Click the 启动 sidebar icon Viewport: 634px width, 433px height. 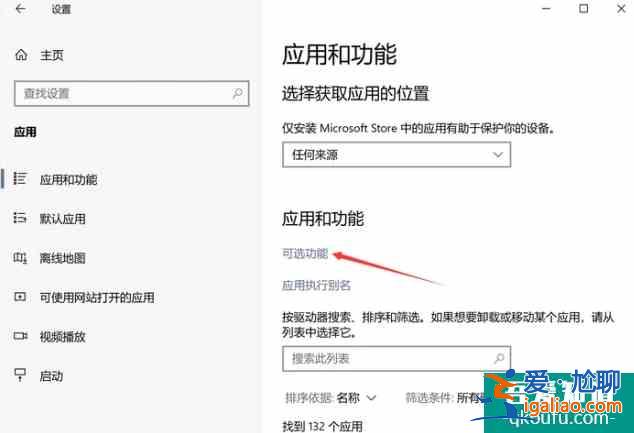coord(20,375)
